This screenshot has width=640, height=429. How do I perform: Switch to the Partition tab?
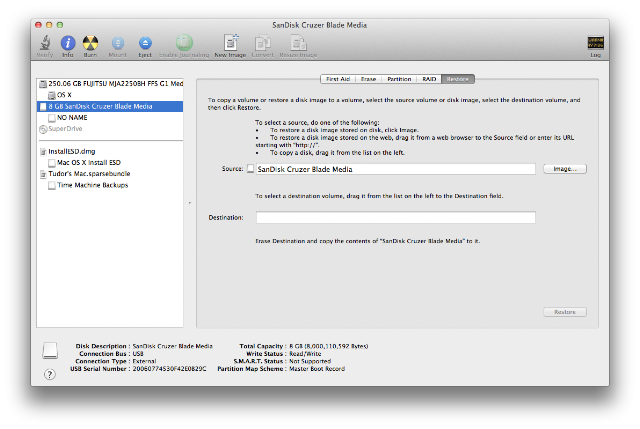click(x=399, y=79)
